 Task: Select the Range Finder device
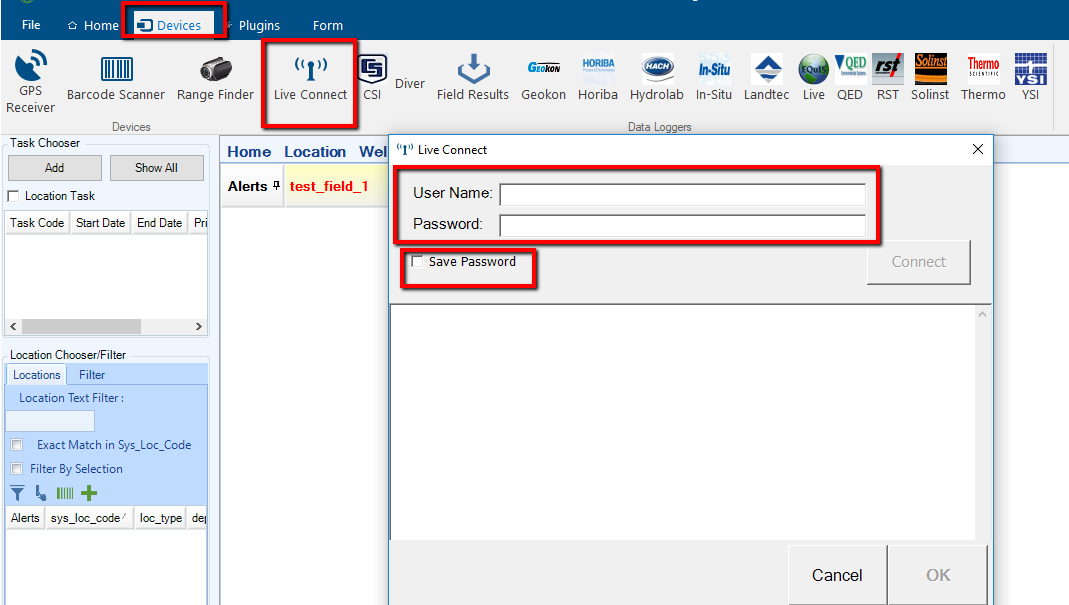(215, 78)
